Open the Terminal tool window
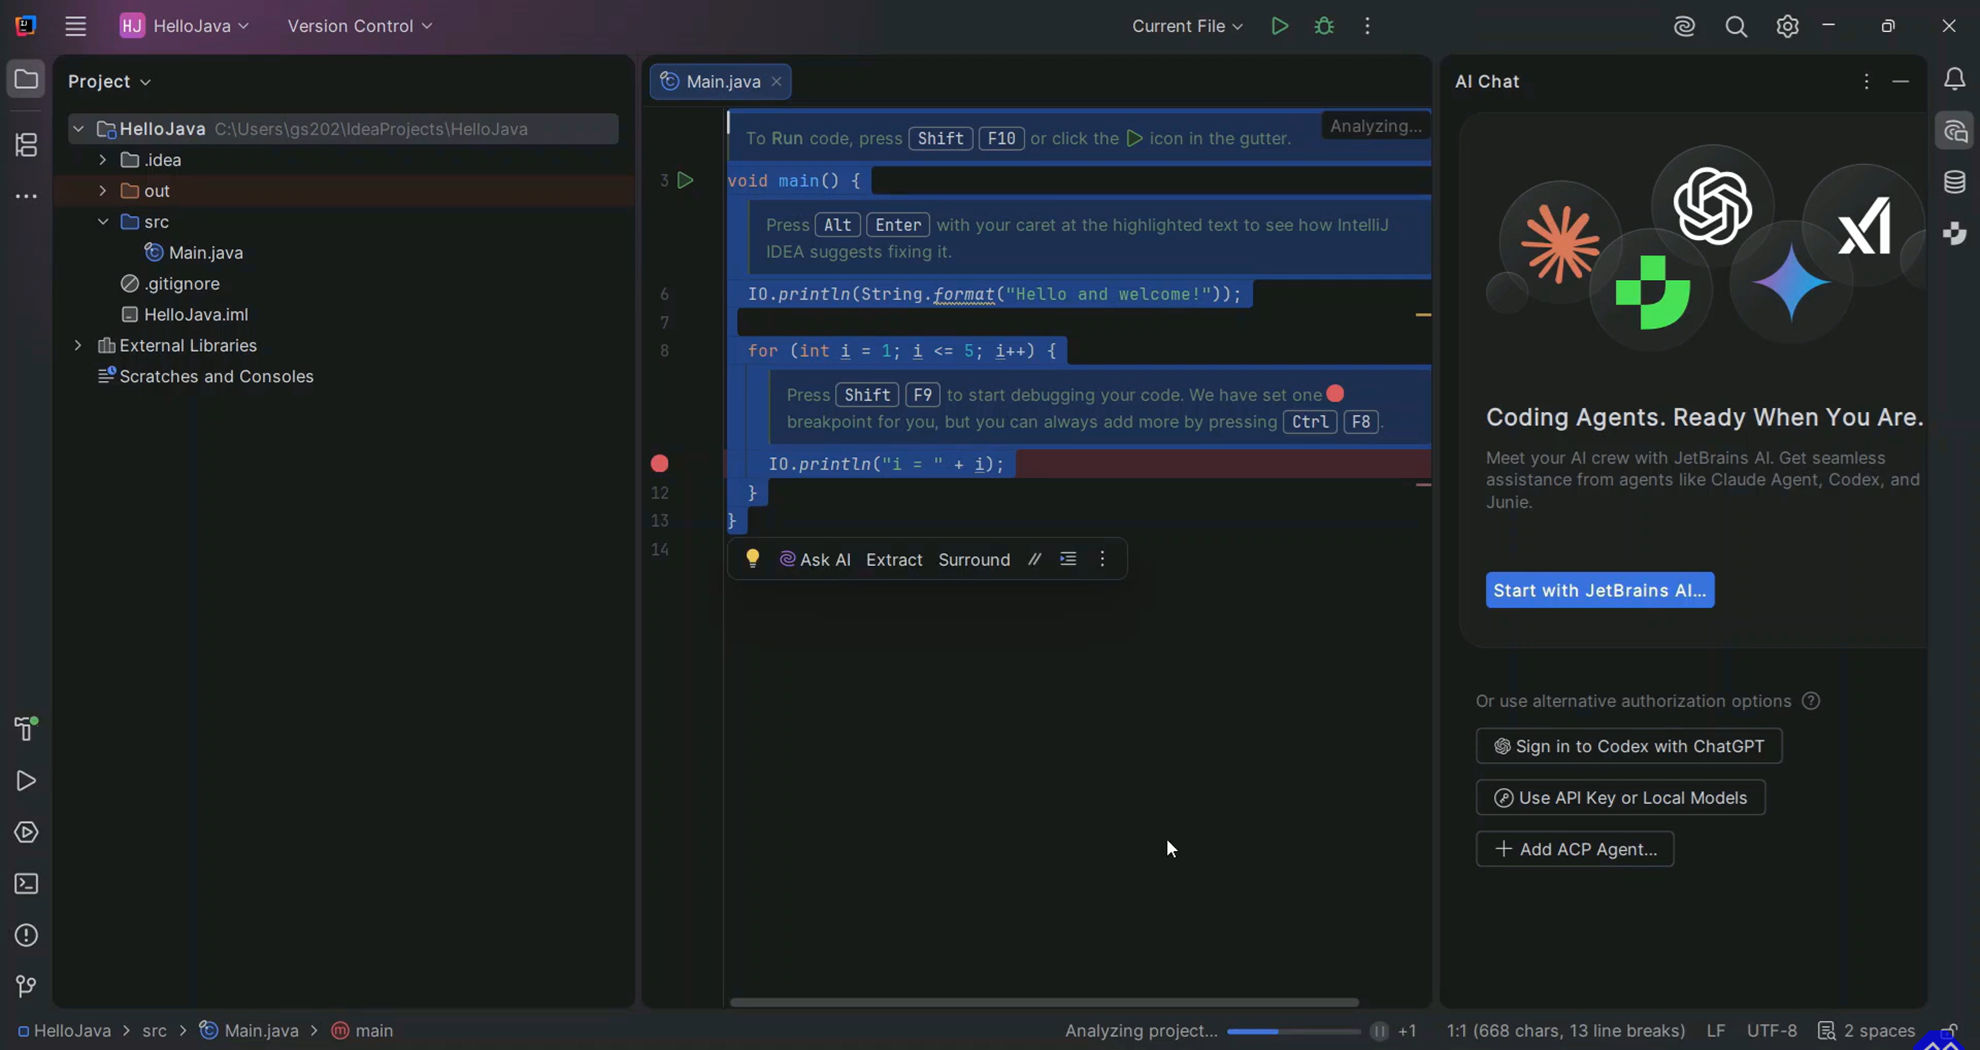 26,884
